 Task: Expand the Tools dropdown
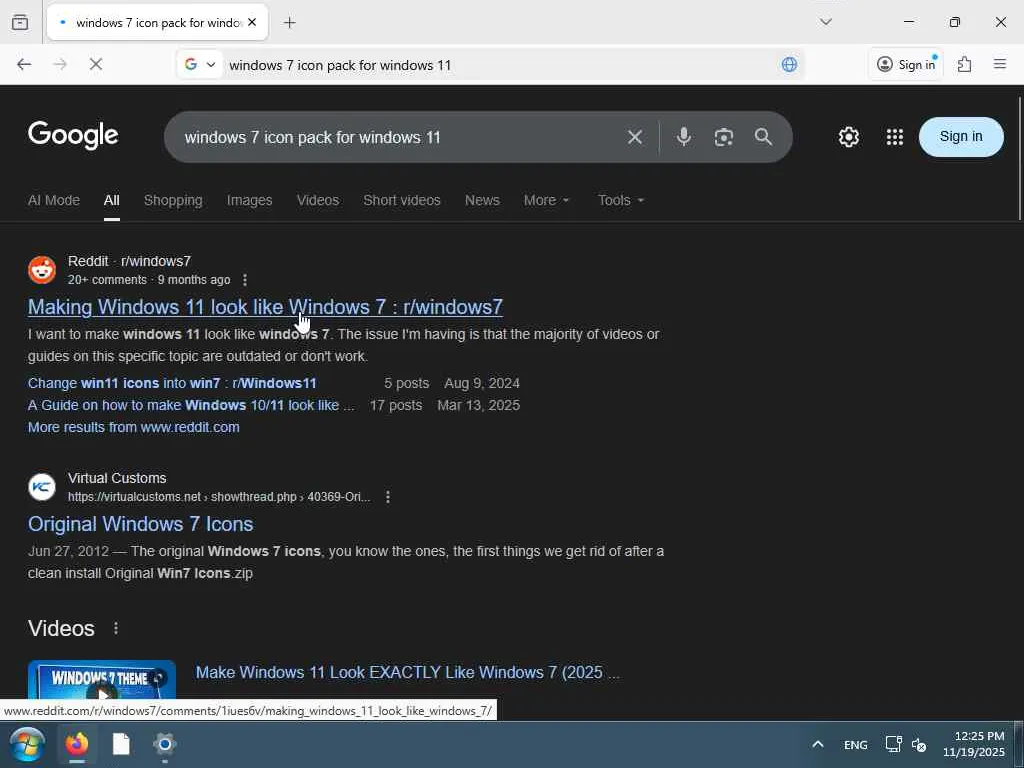click(620, 200)
